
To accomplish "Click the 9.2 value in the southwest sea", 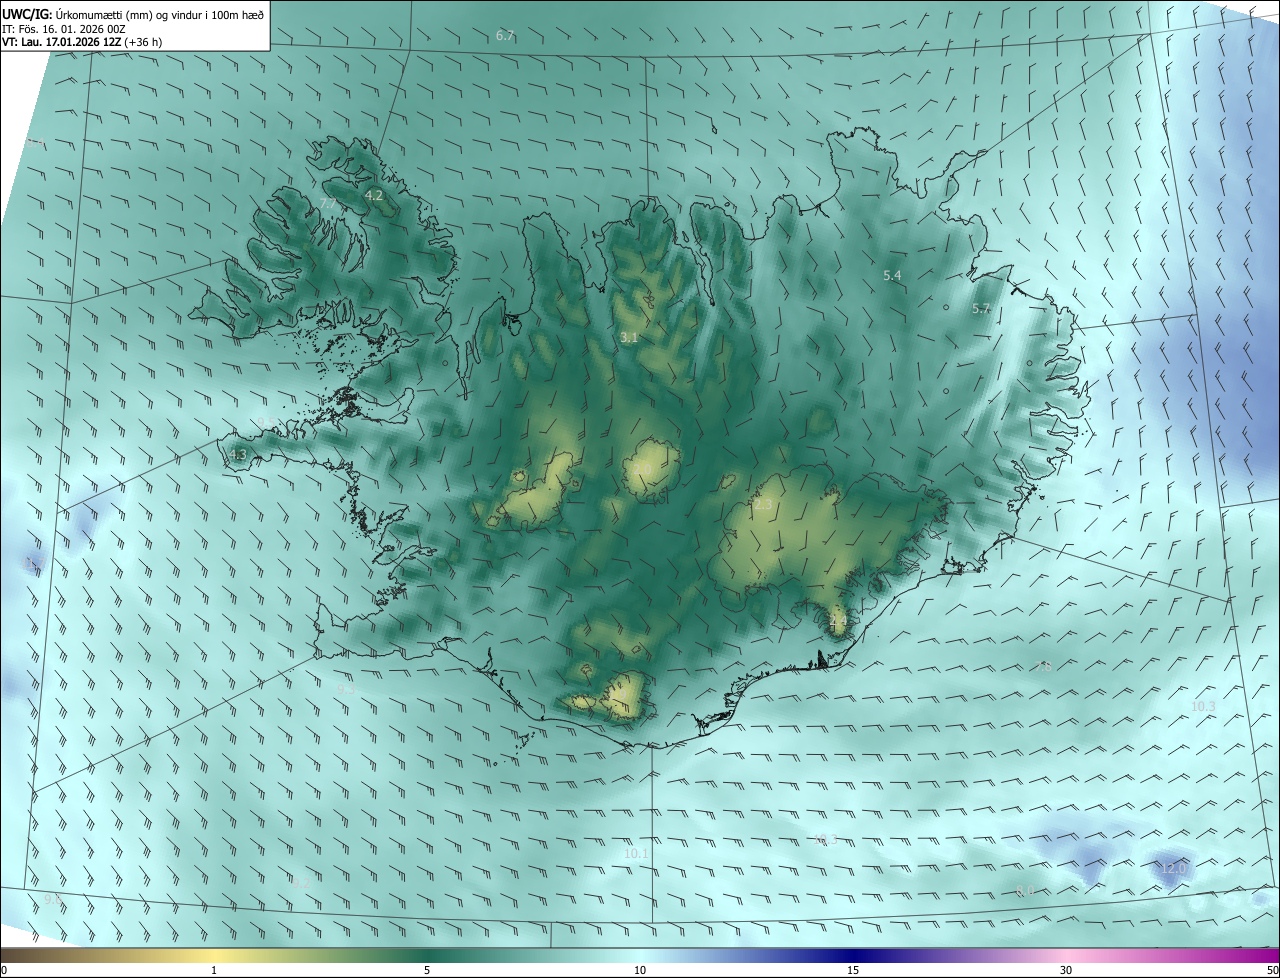I will point(301,883).
